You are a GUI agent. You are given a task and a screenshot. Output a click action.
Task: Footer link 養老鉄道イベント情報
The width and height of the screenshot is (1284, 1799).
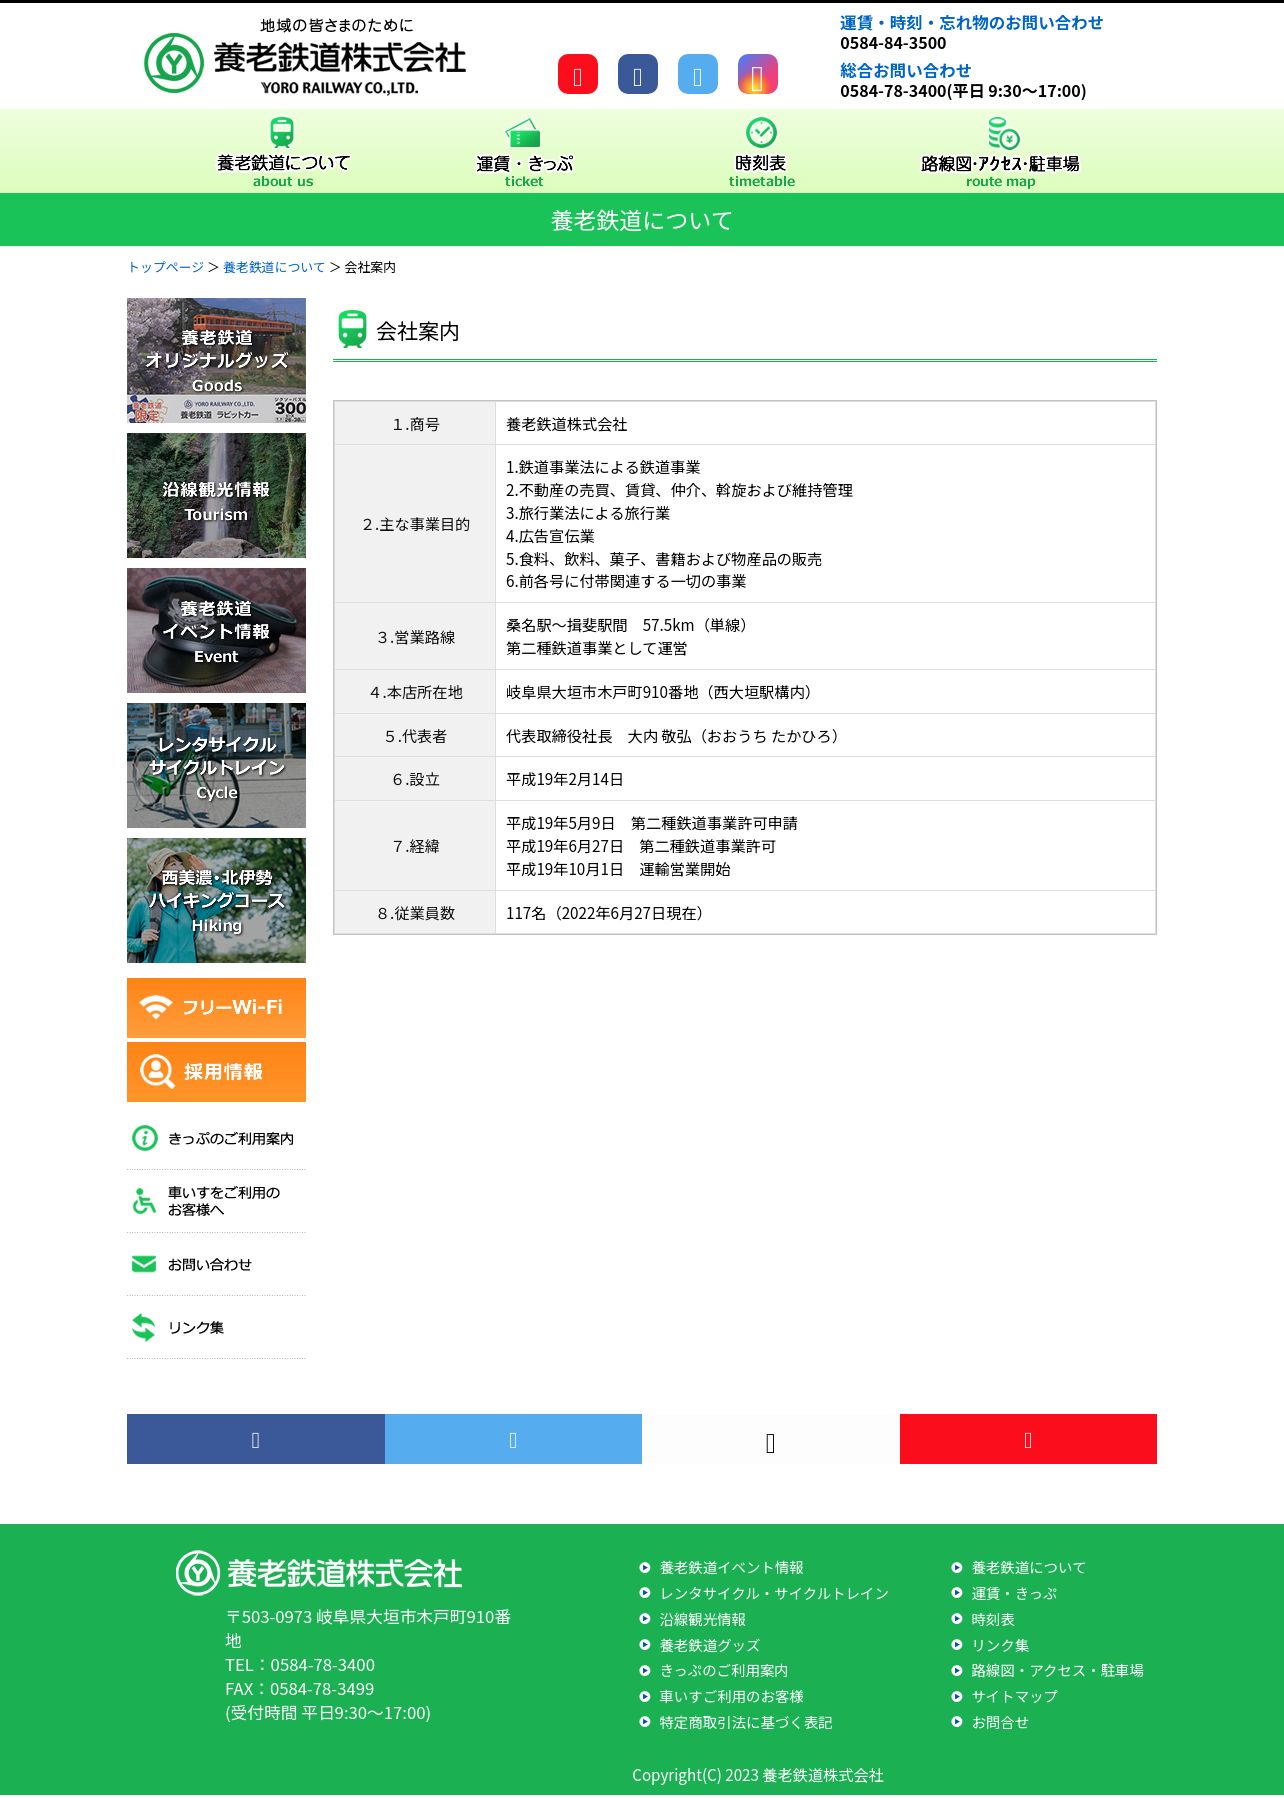732,1568
